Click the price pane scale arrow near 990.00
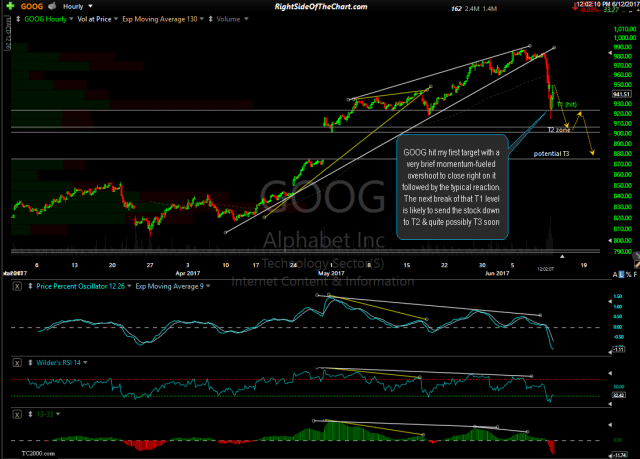The width and height of the screenshot is (640, 459). point(610,53)
